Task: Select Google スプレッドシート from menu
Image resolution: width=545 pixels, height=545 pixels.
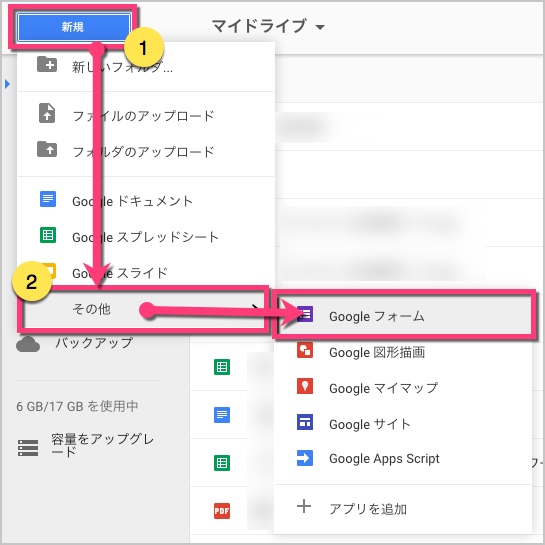Action: tap(145, 237)
